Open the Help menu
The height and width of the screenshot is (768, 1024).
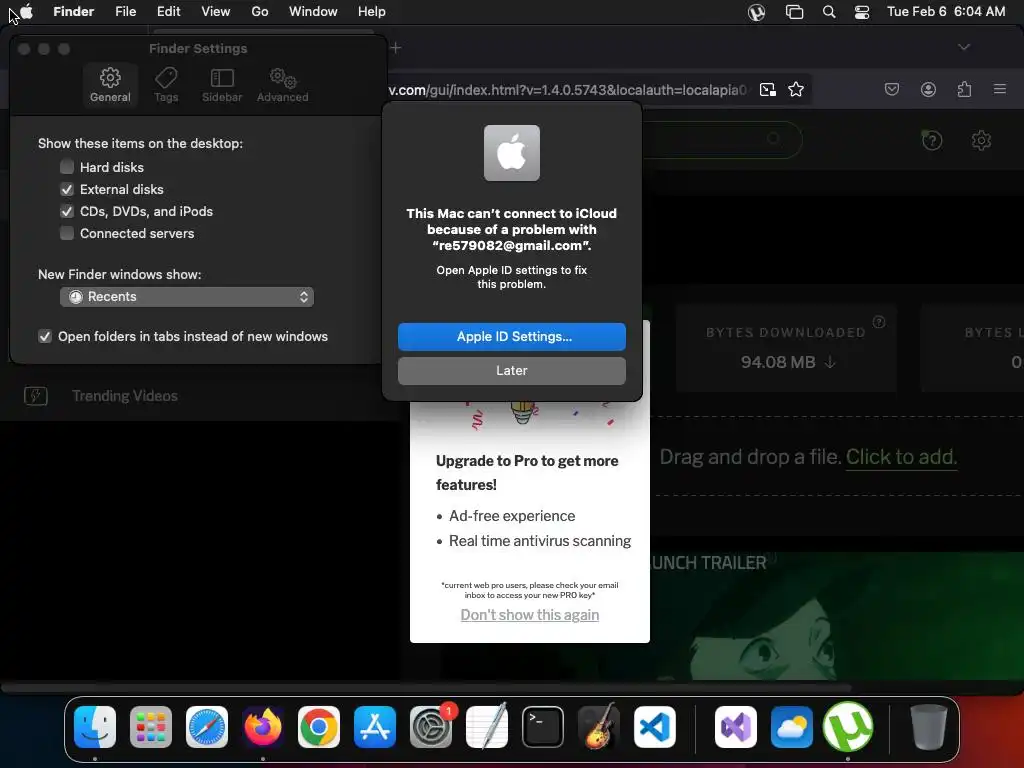(x=372, y=12)
